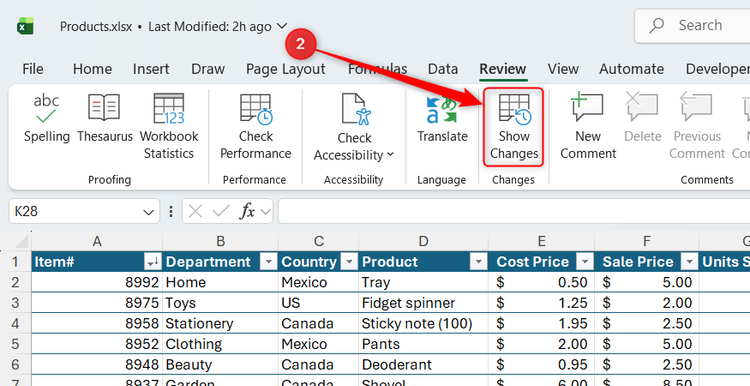
Task: Click item number 8952 cell
Action: pyautogui.click(x=97, y=344)
